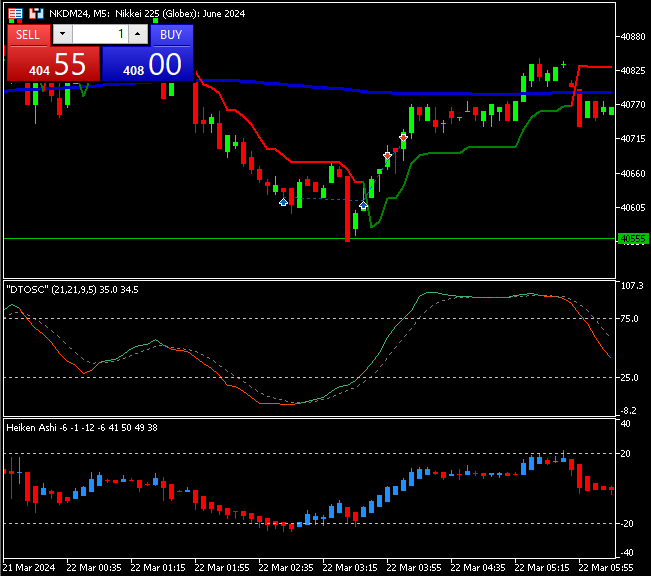This screenshot has width=651, height=576.
Task: Click the 25.0 DTOSC level label
Action: [629, 377]
